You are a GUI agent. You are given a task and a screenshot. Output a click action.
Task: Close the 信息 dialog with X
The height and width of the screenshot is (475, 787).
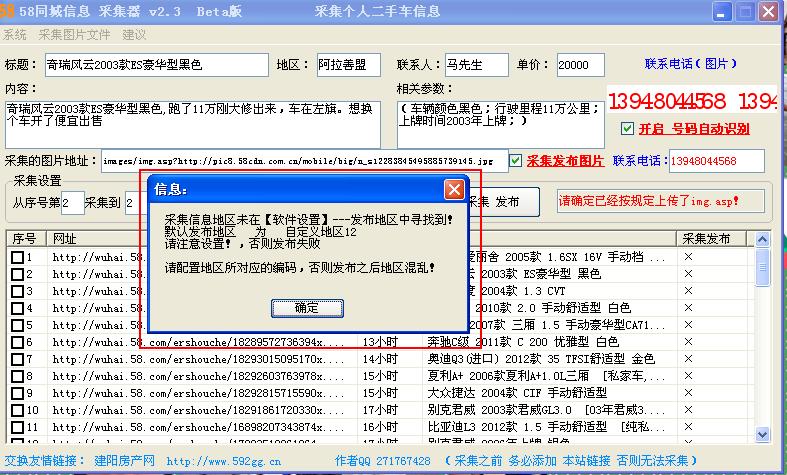point(454,188)
